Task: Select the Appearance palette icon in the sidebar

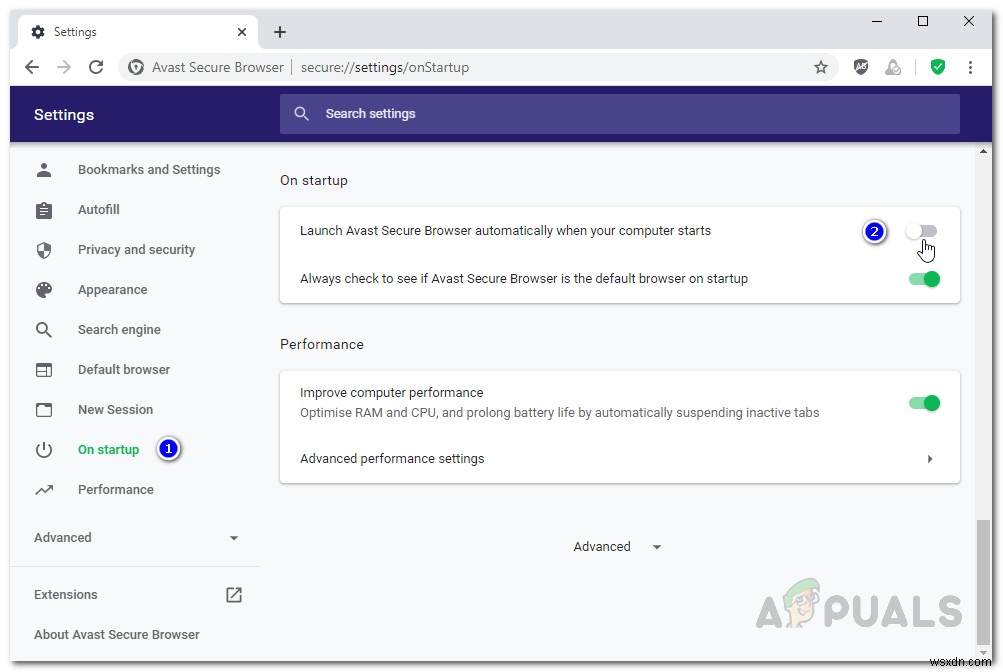Action: point(44,289)
